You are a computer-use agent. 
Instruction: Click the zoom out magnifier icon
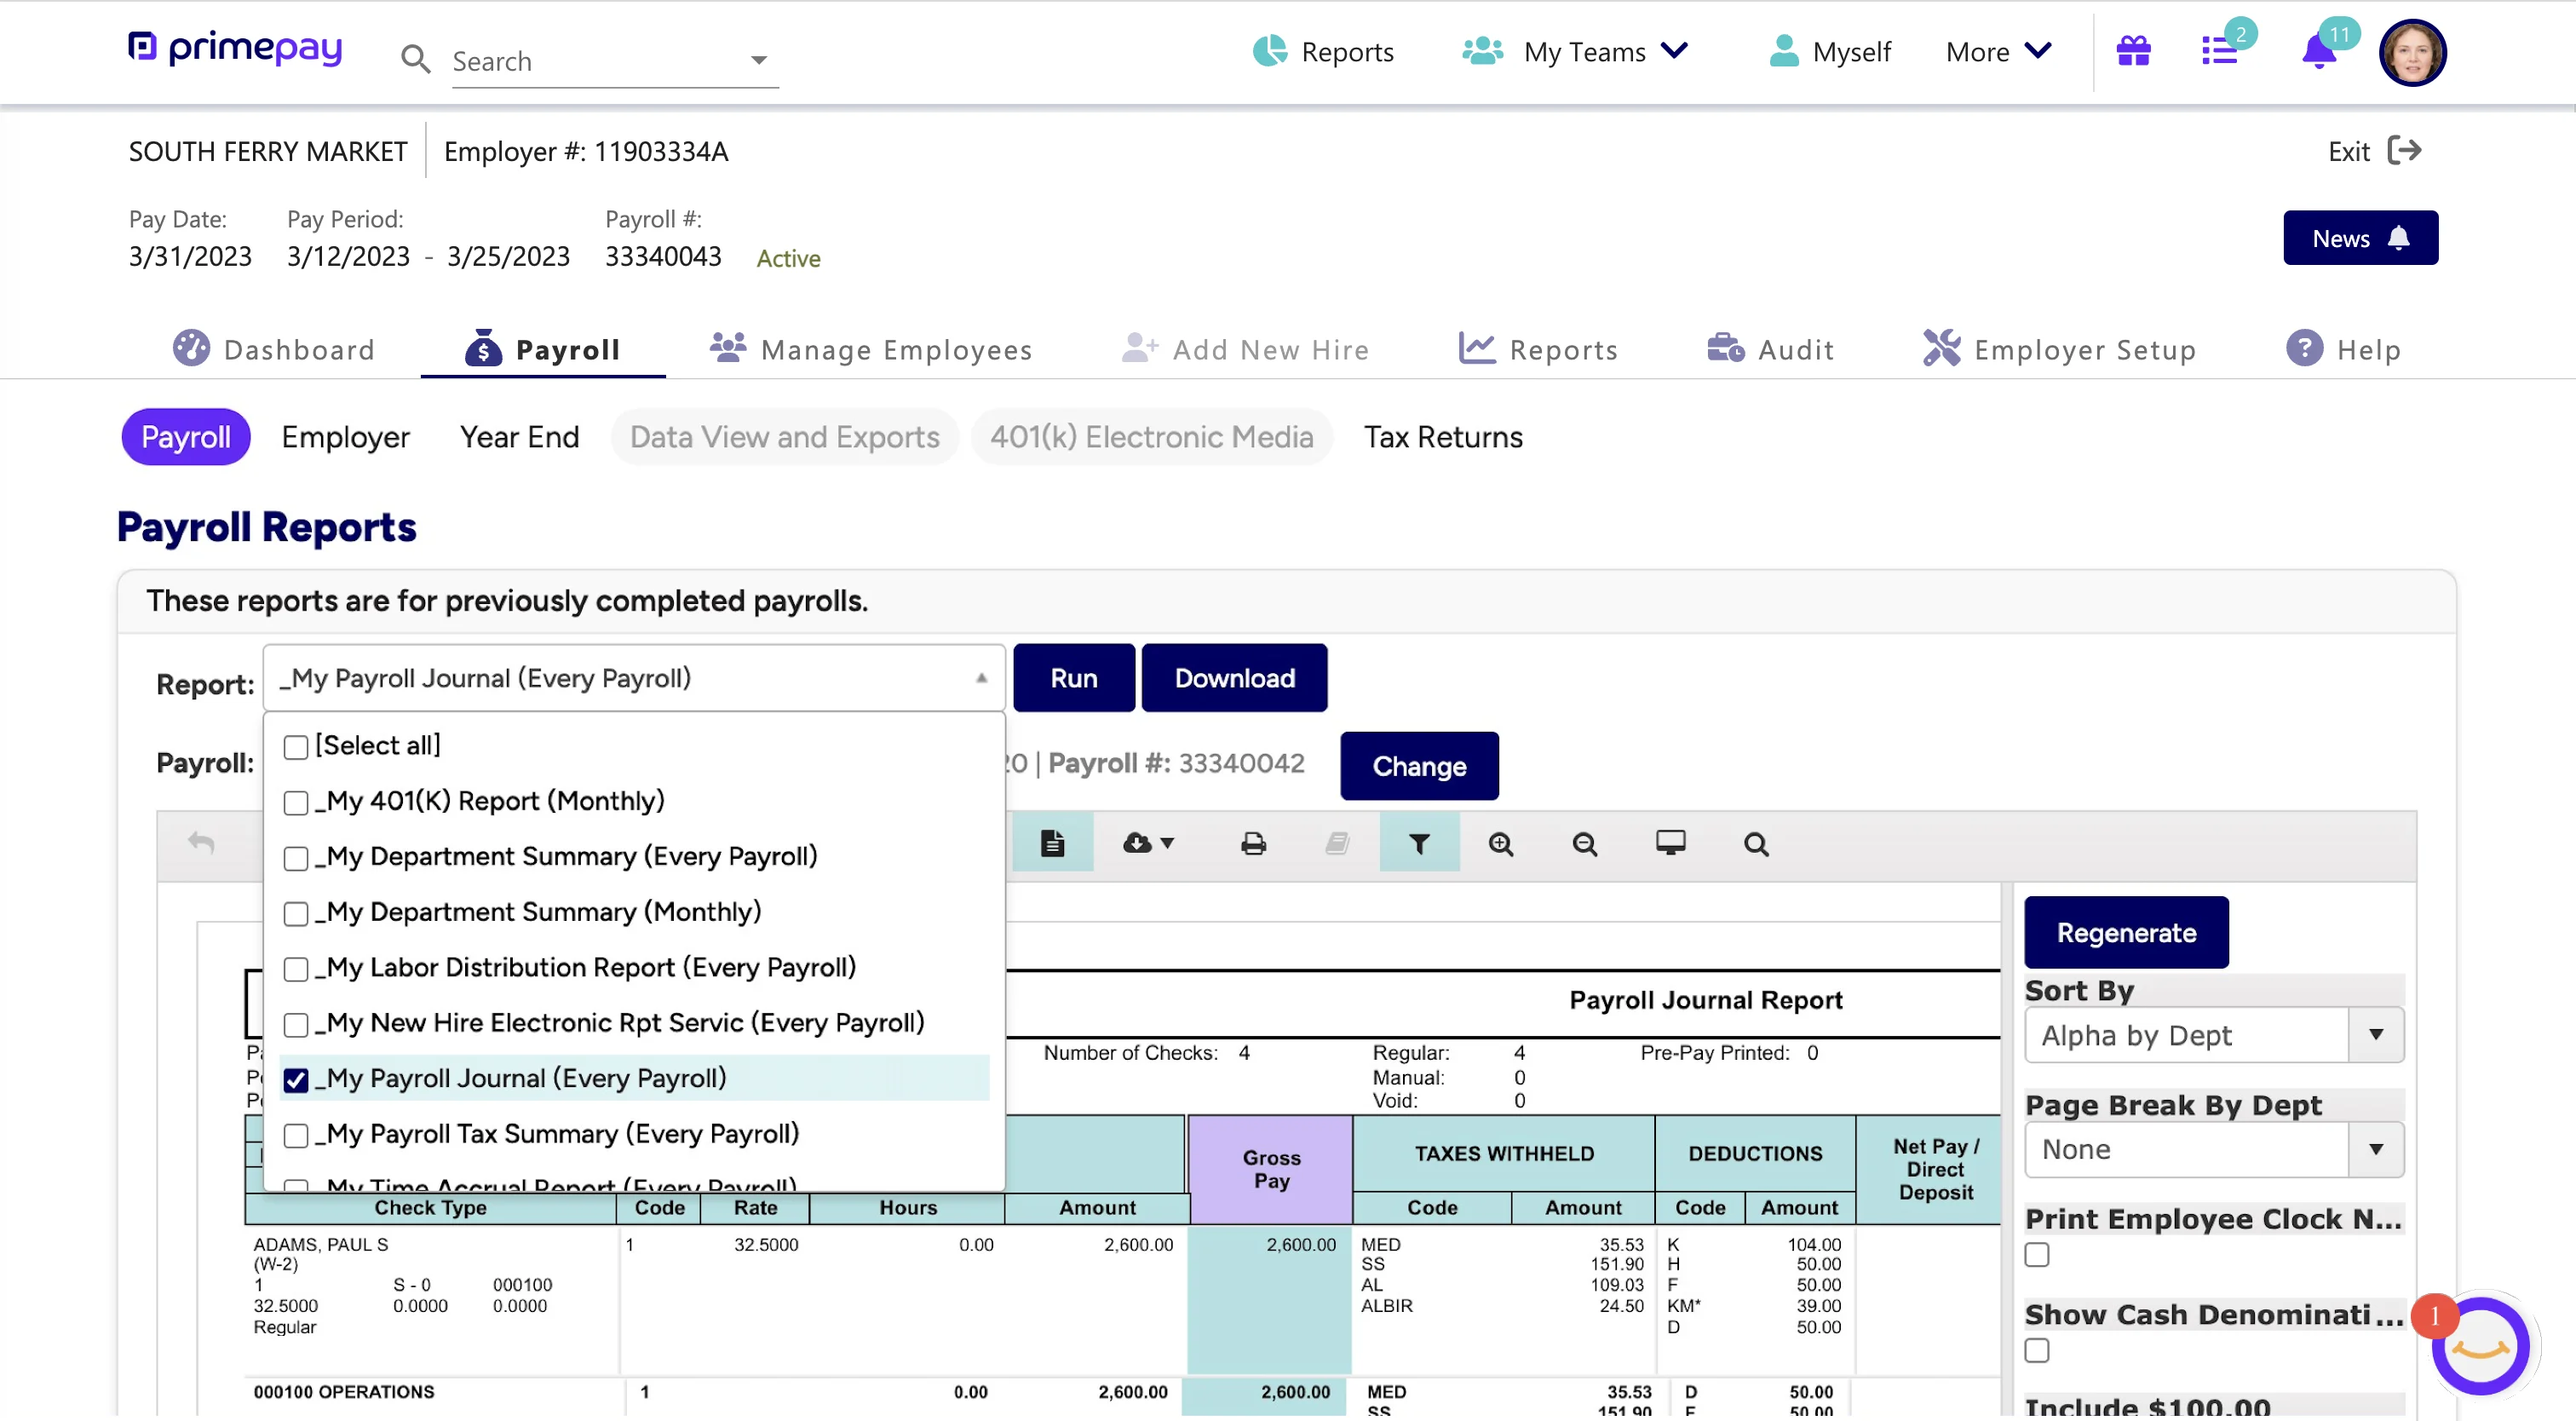[x=1584, y=844]
